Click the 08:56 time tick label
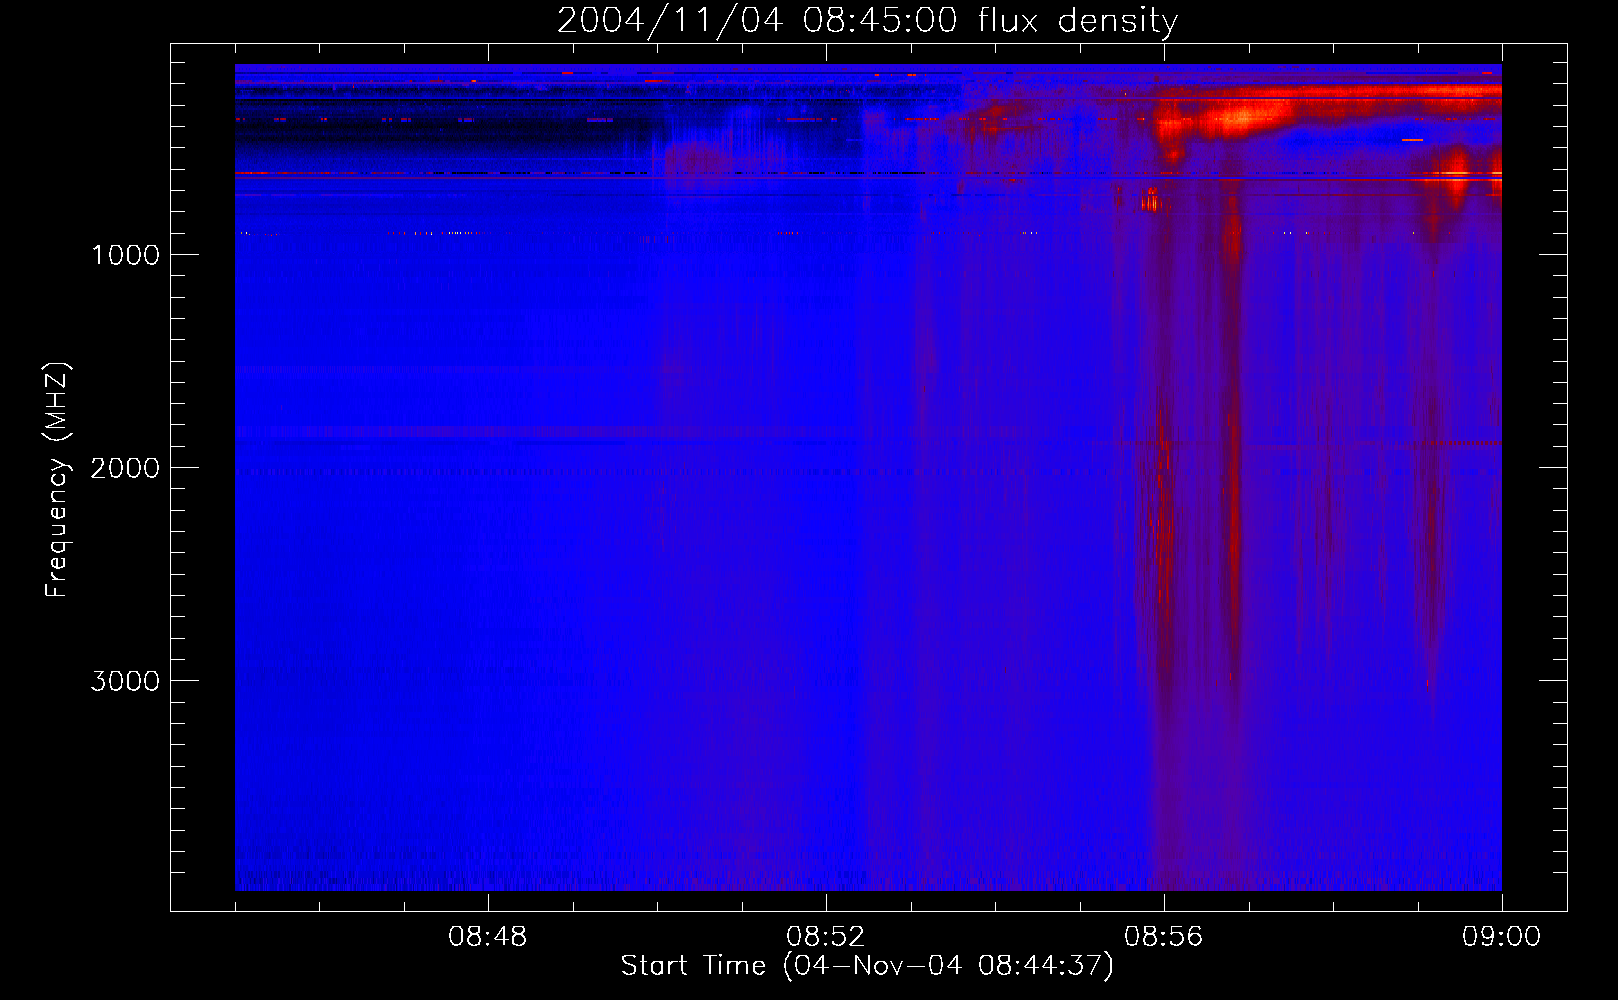This screenshot has width=1618, height=1000. tap(1164, 937)
